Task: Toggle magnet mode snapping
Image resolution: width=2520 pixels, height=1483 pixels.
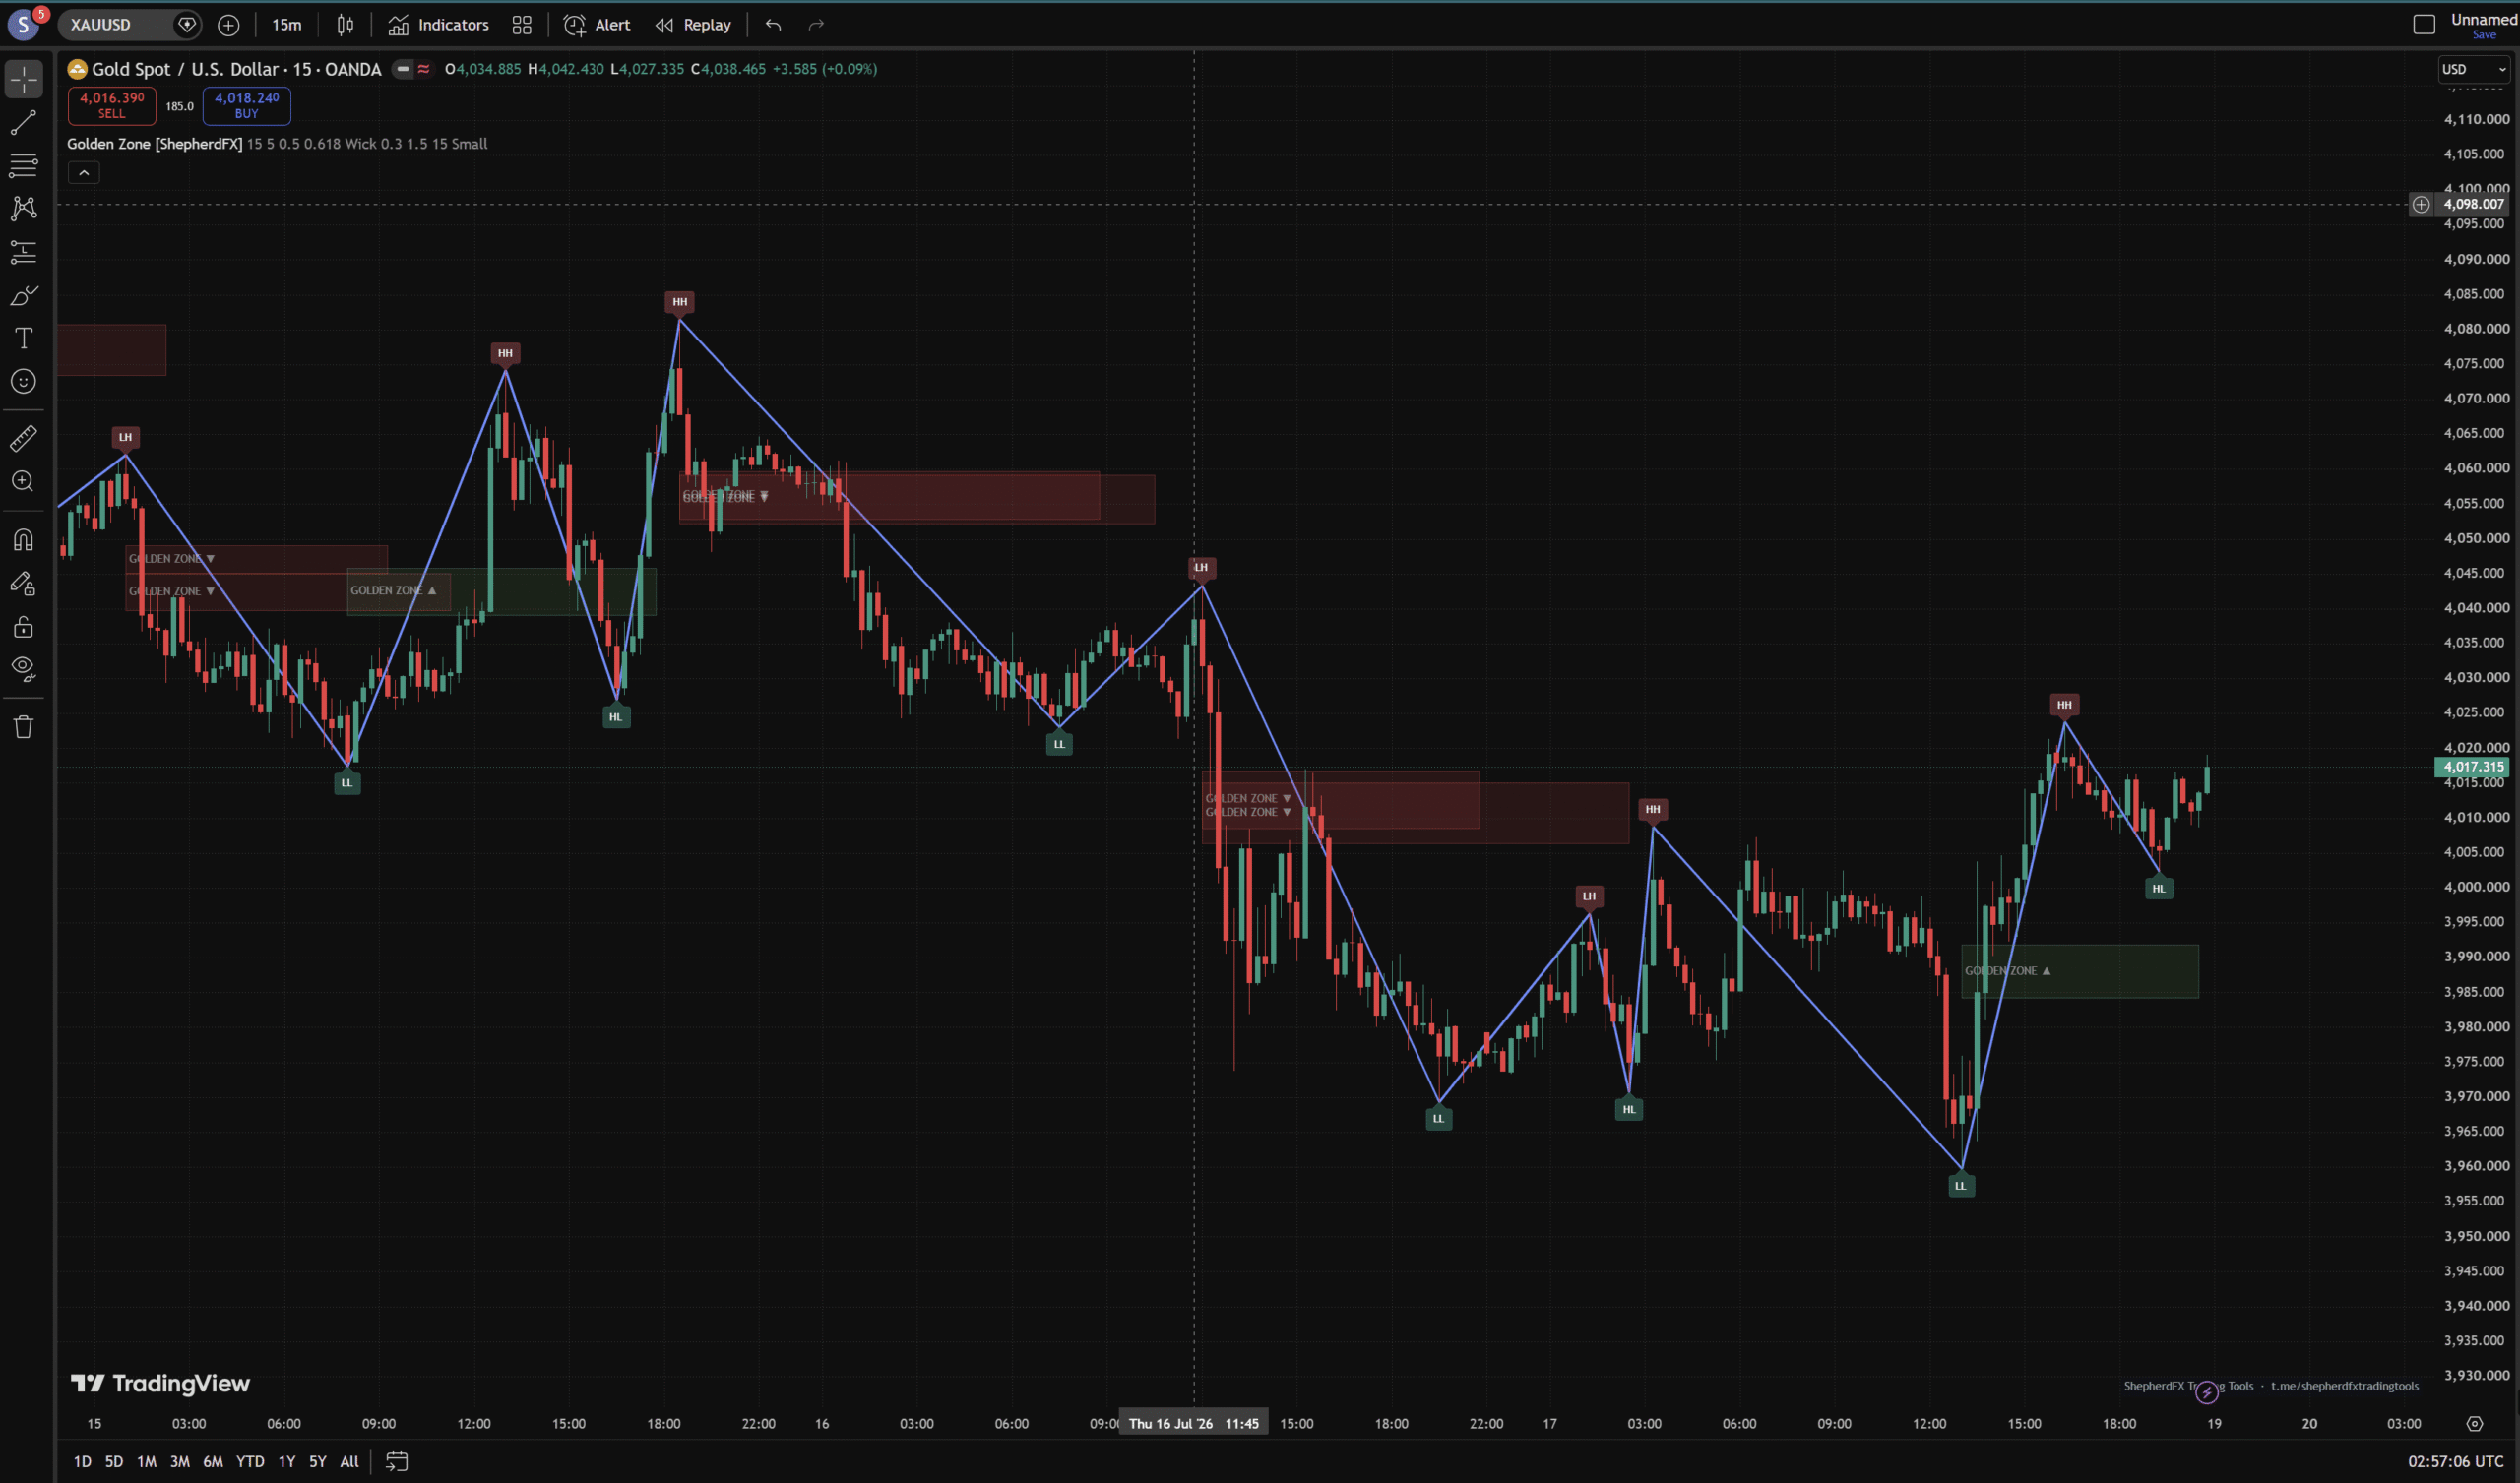Action: pyautogui.click(x=24, y=540)
